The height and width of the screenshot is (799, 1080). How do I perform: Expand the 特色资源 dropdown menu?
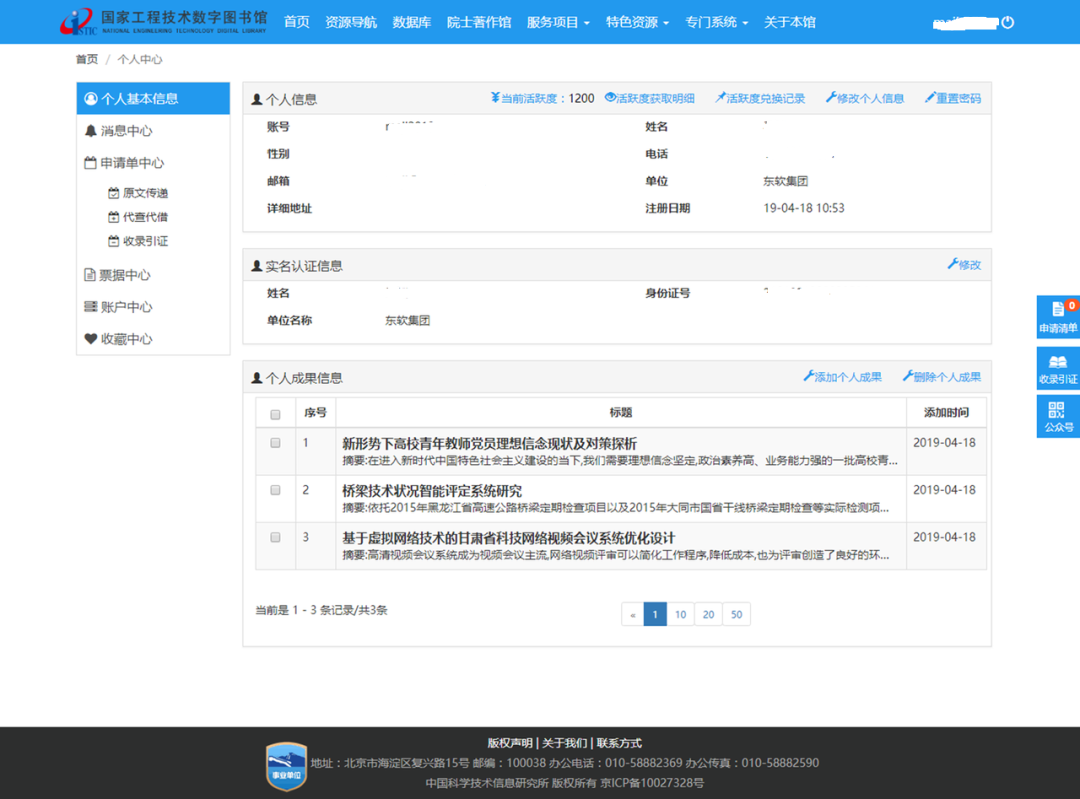(637, 22)
